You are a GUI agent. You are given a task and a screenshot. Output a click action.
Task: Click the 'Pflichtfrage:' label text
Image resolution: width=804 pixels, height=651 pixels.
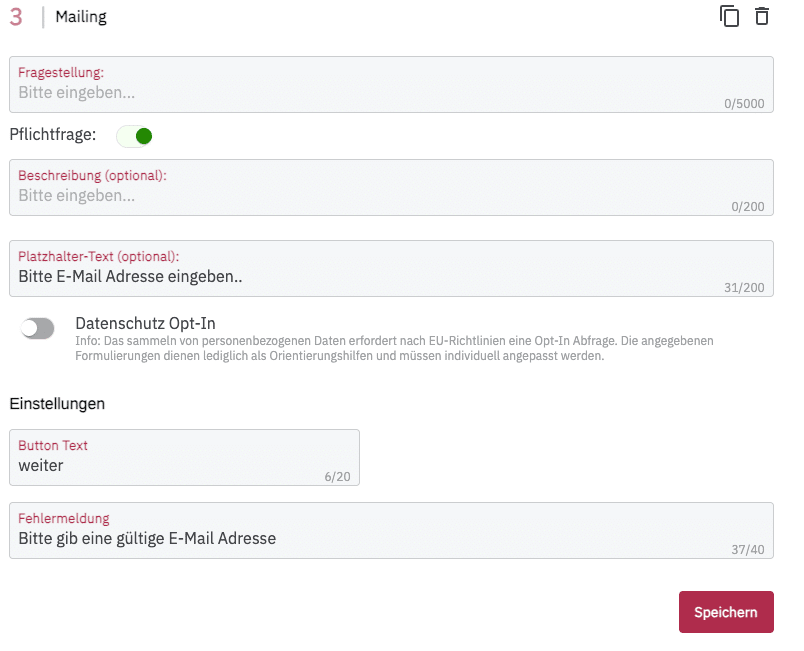point(53,135)
